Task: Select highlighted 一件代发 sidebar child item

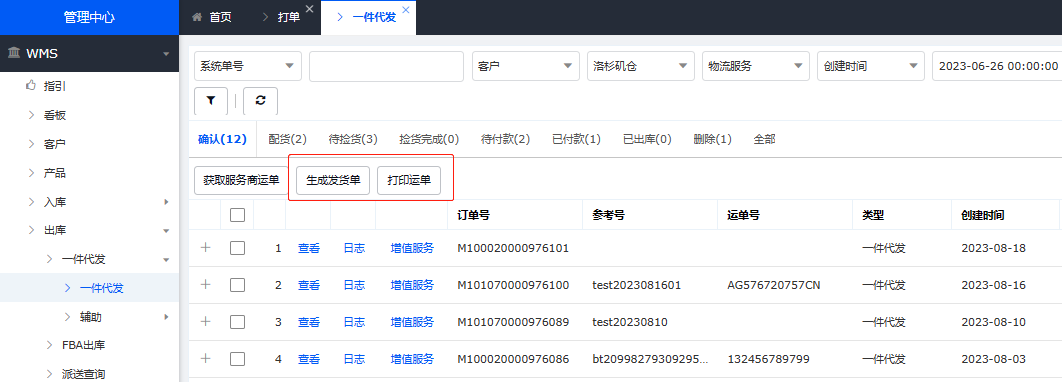Action: coord(89,288)
